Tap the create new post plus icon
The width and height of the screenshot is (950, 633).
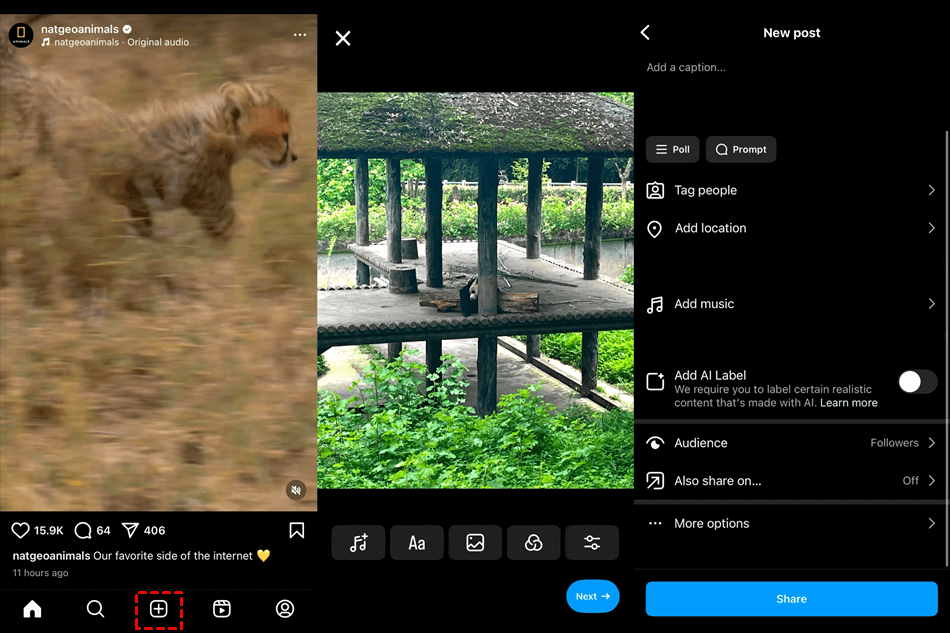pos(159,608)
